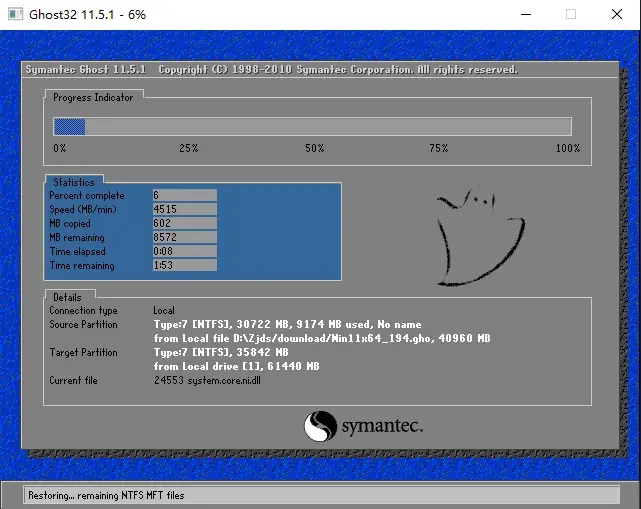This screenshot has height=509, width=641.
Task: Click the Symantec yin-yang logo
Action: [320, 426]
